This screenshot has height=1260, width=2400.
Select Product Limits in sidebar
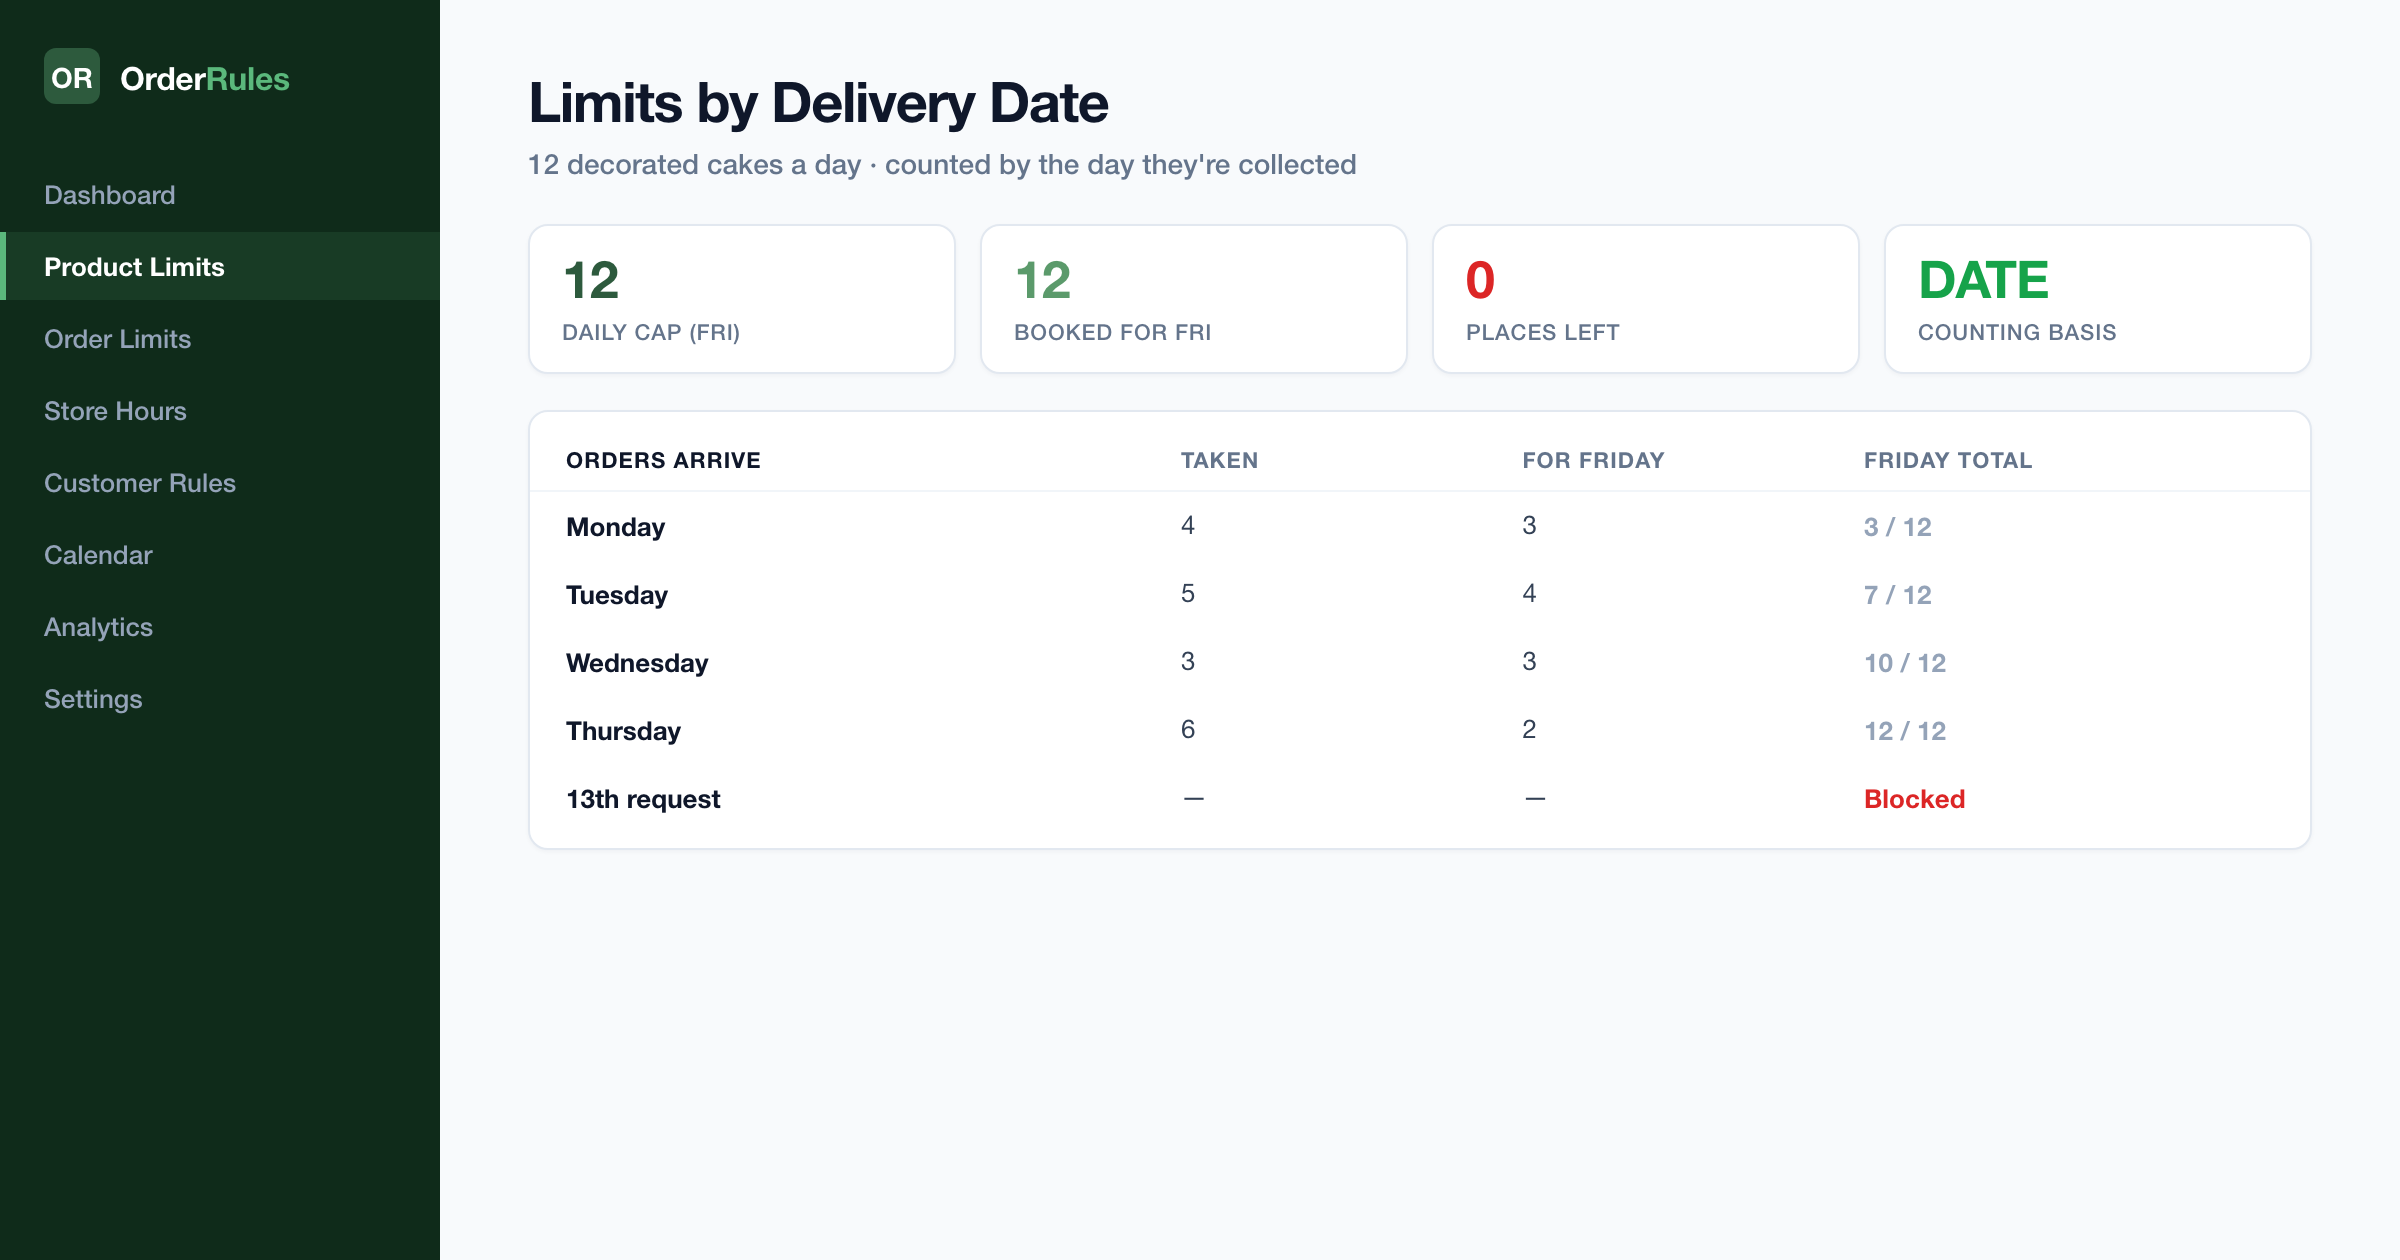point(220,267)
